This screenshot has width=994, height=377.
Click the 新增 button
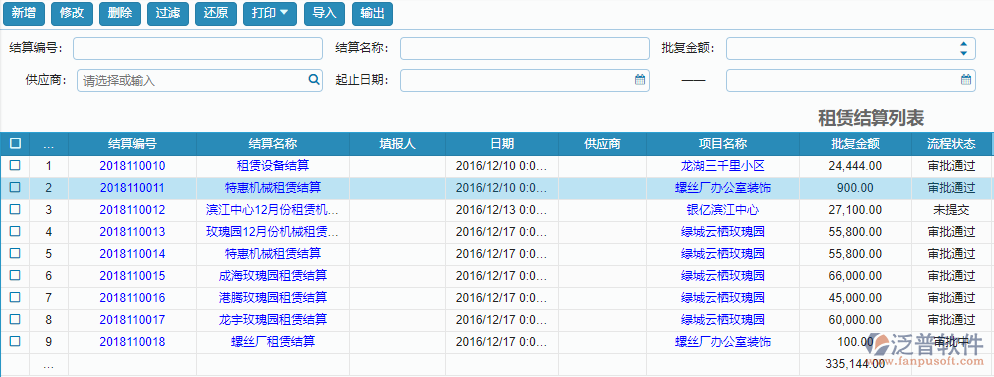[x=24, y=14]
